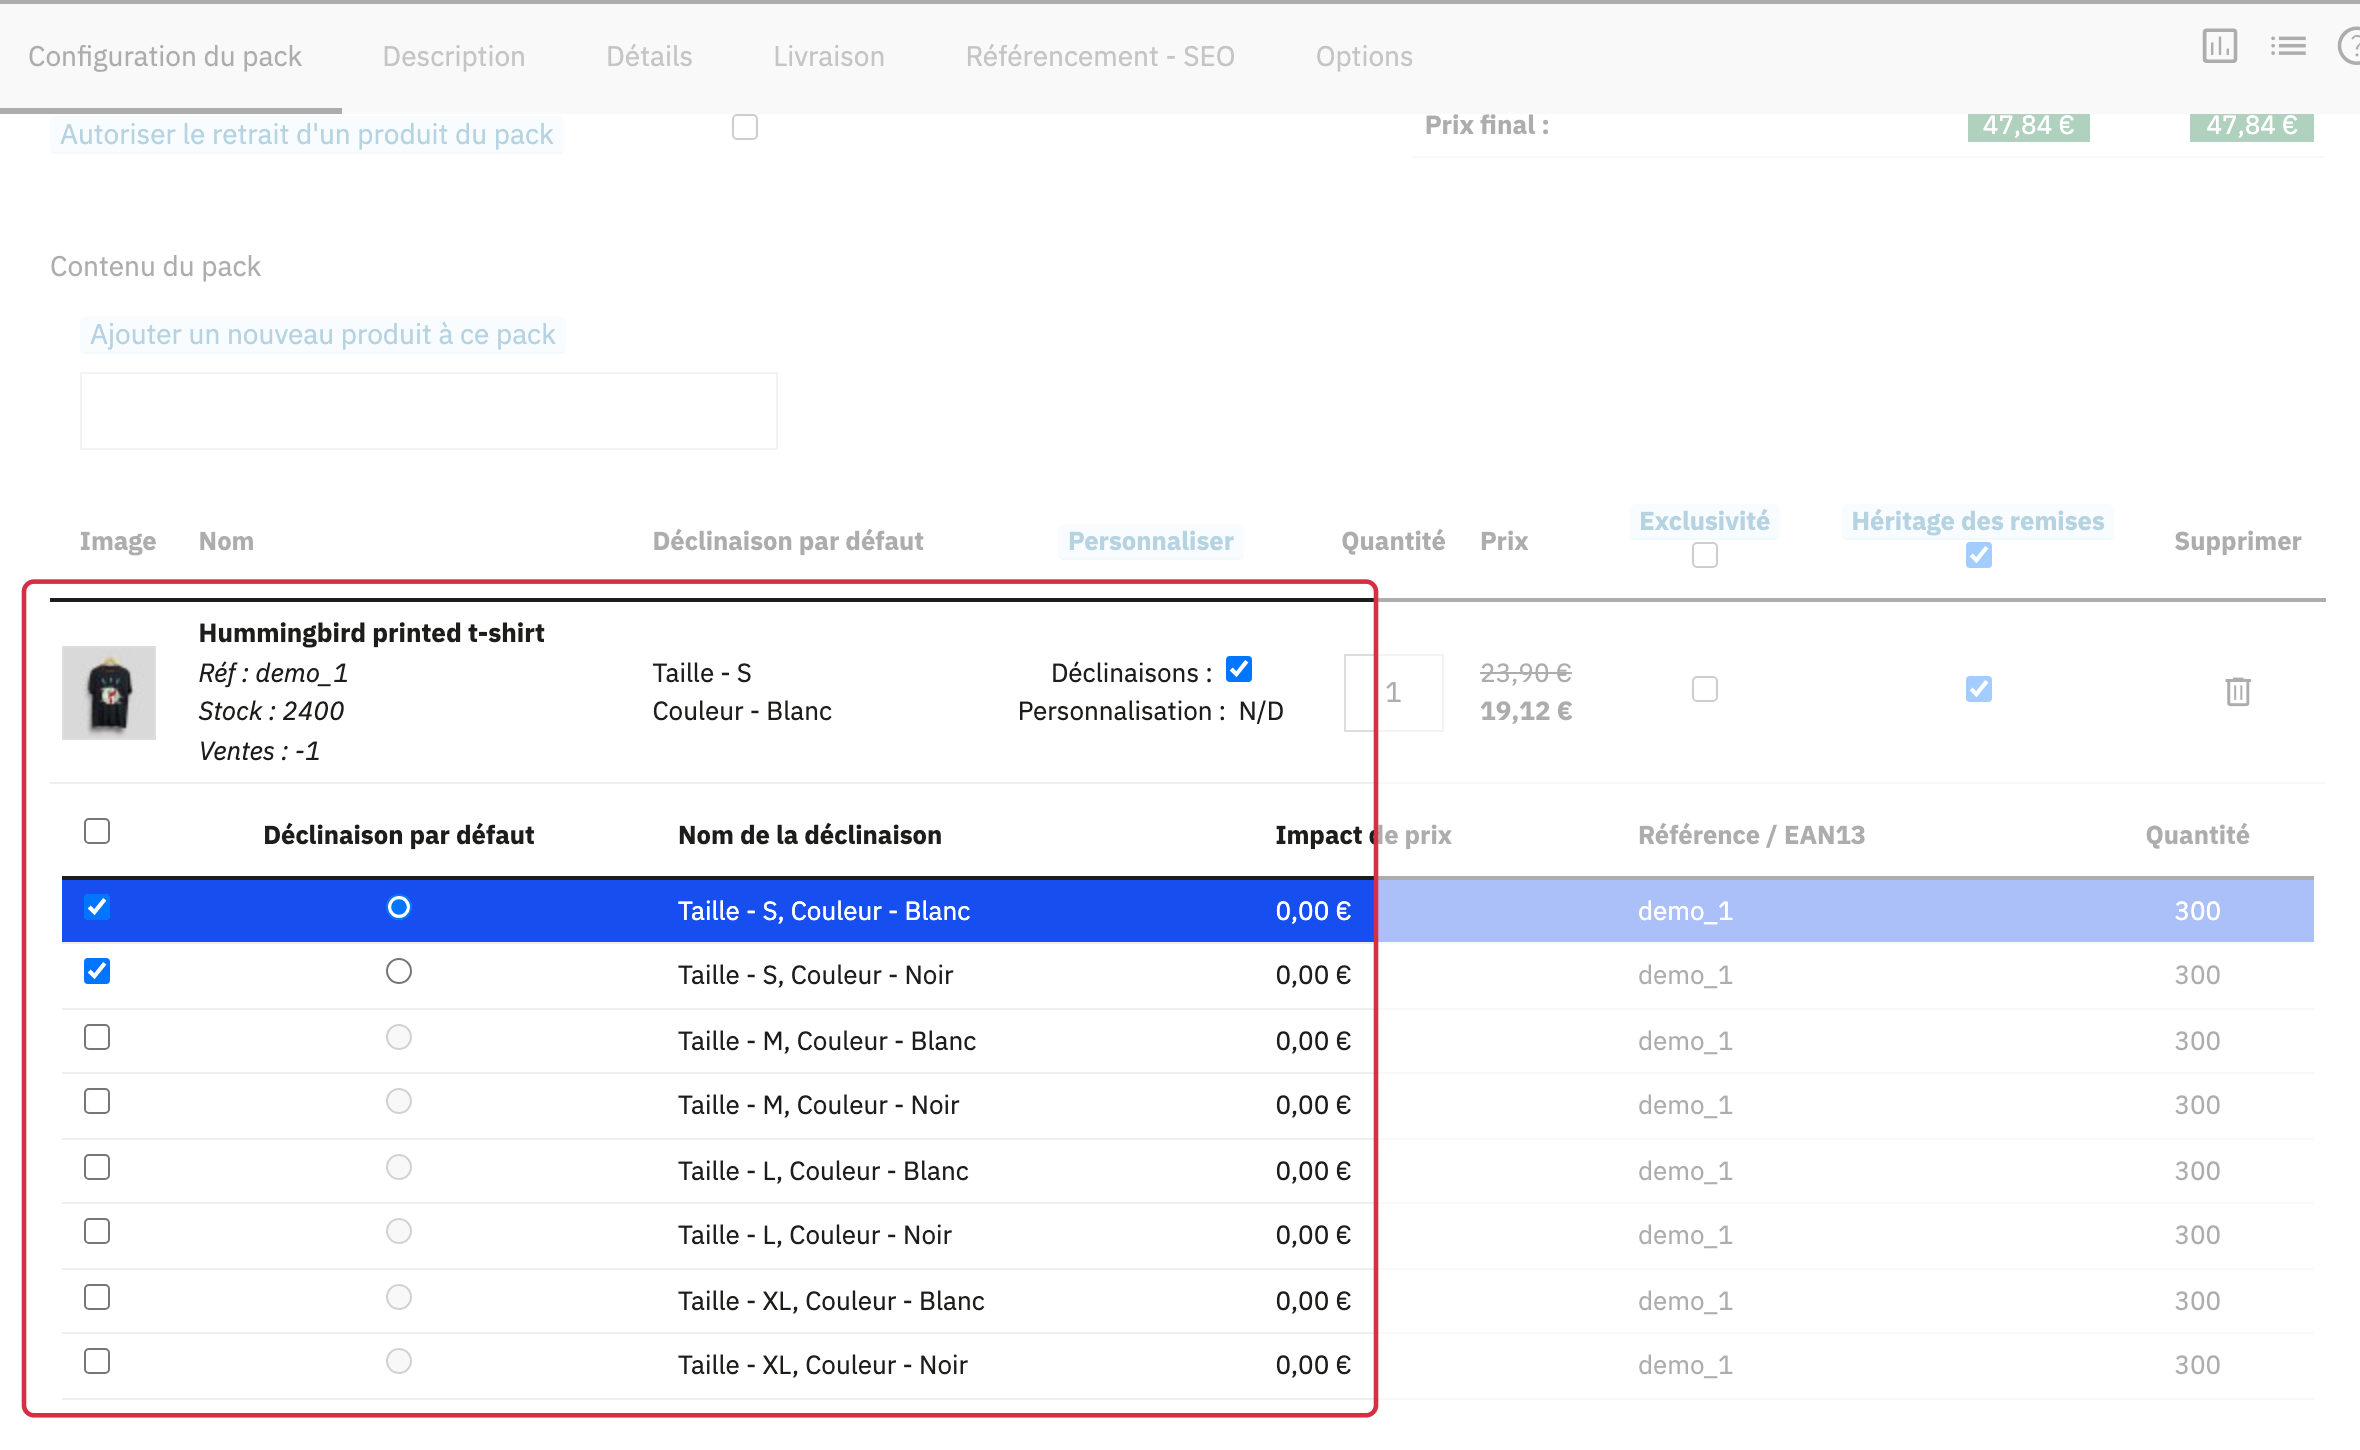The image size is (2360, 1450).
Task: Open the Référencement - SEO tab
Action: click(x=1100, y=56)
